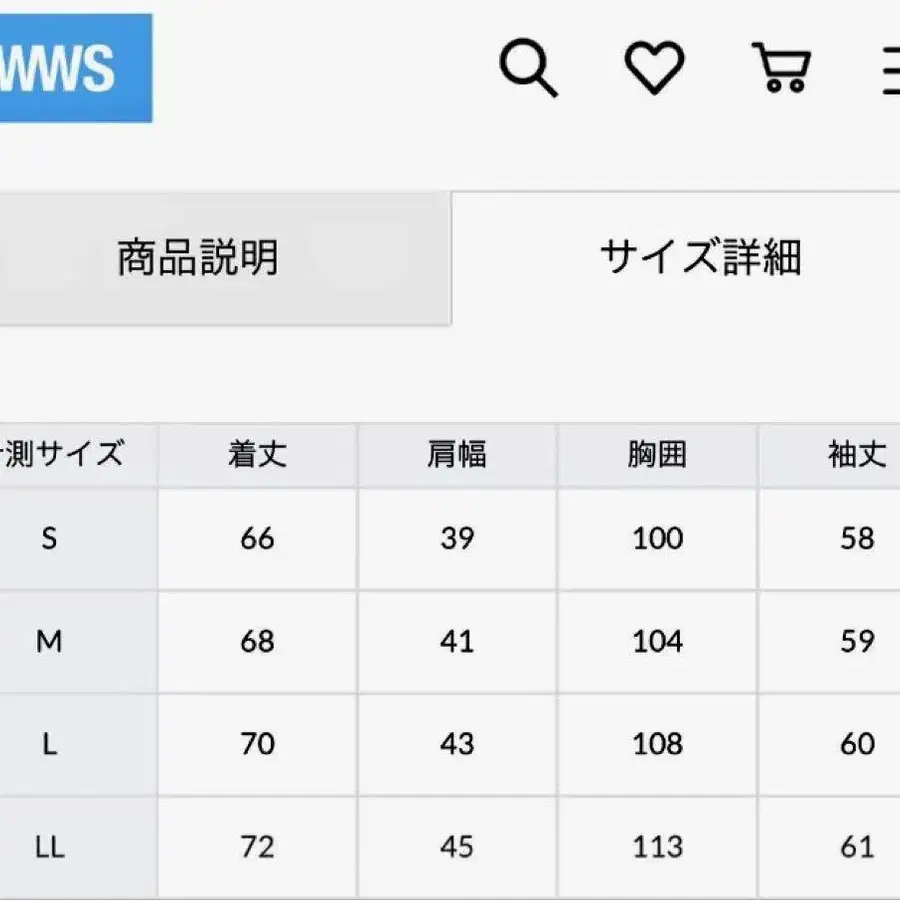This screenshot has width=900, height=900.
Task: Click the S 着丈 value 66
Action: tap(257, 539)
